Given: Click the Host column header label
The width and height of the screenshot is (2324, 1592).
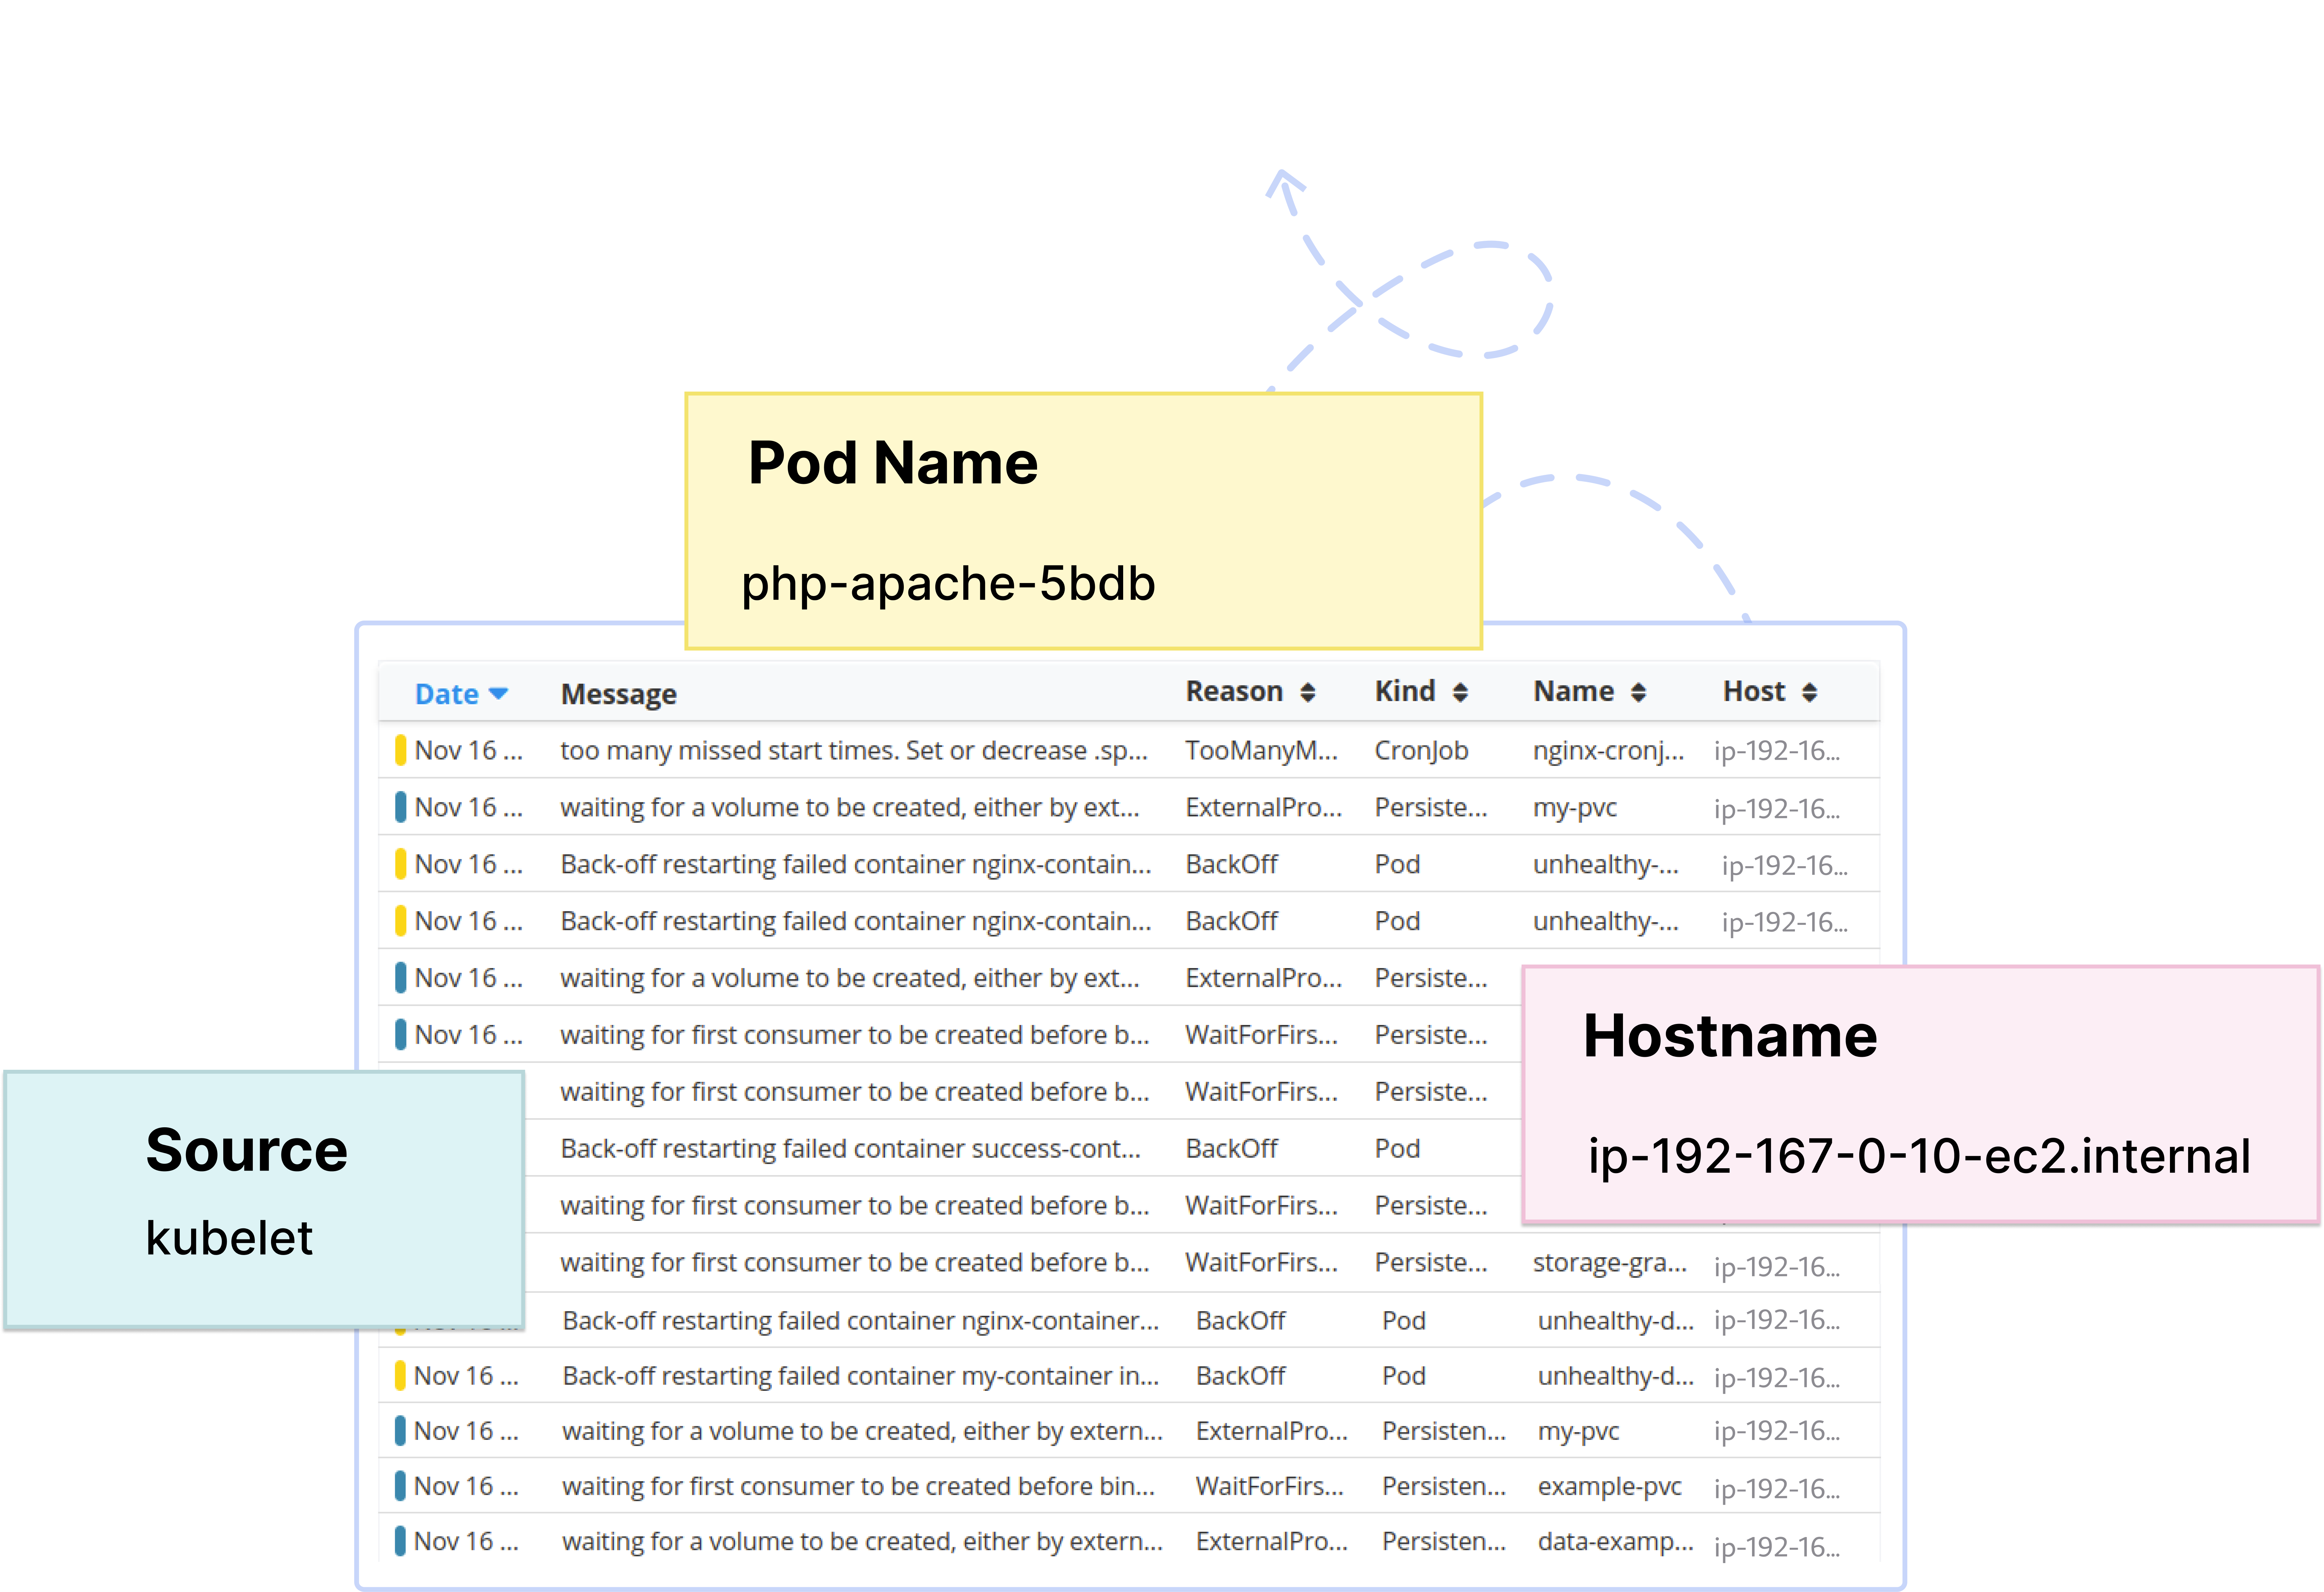Looking at the screenshot, I should 1754,691.
